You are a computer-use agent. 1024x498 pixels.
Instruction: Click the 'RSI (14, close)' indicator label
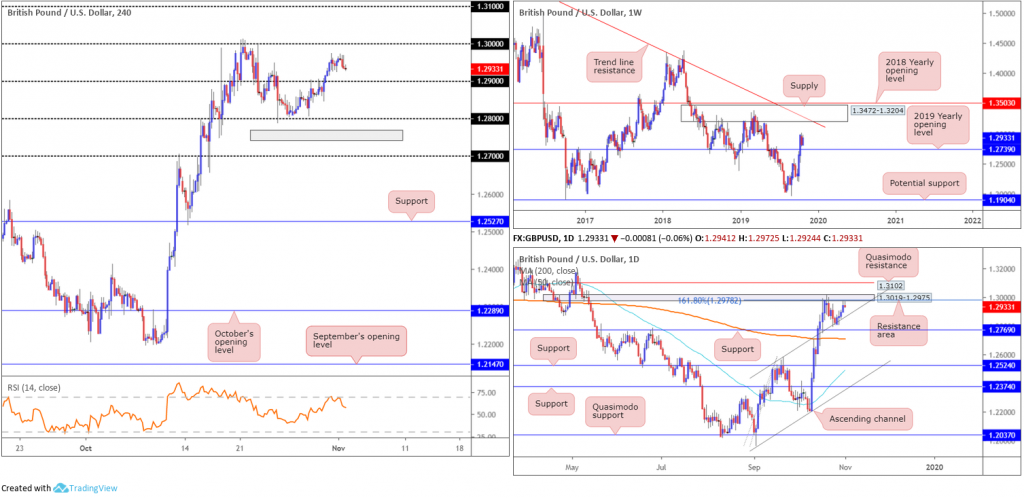click(33, 388)
